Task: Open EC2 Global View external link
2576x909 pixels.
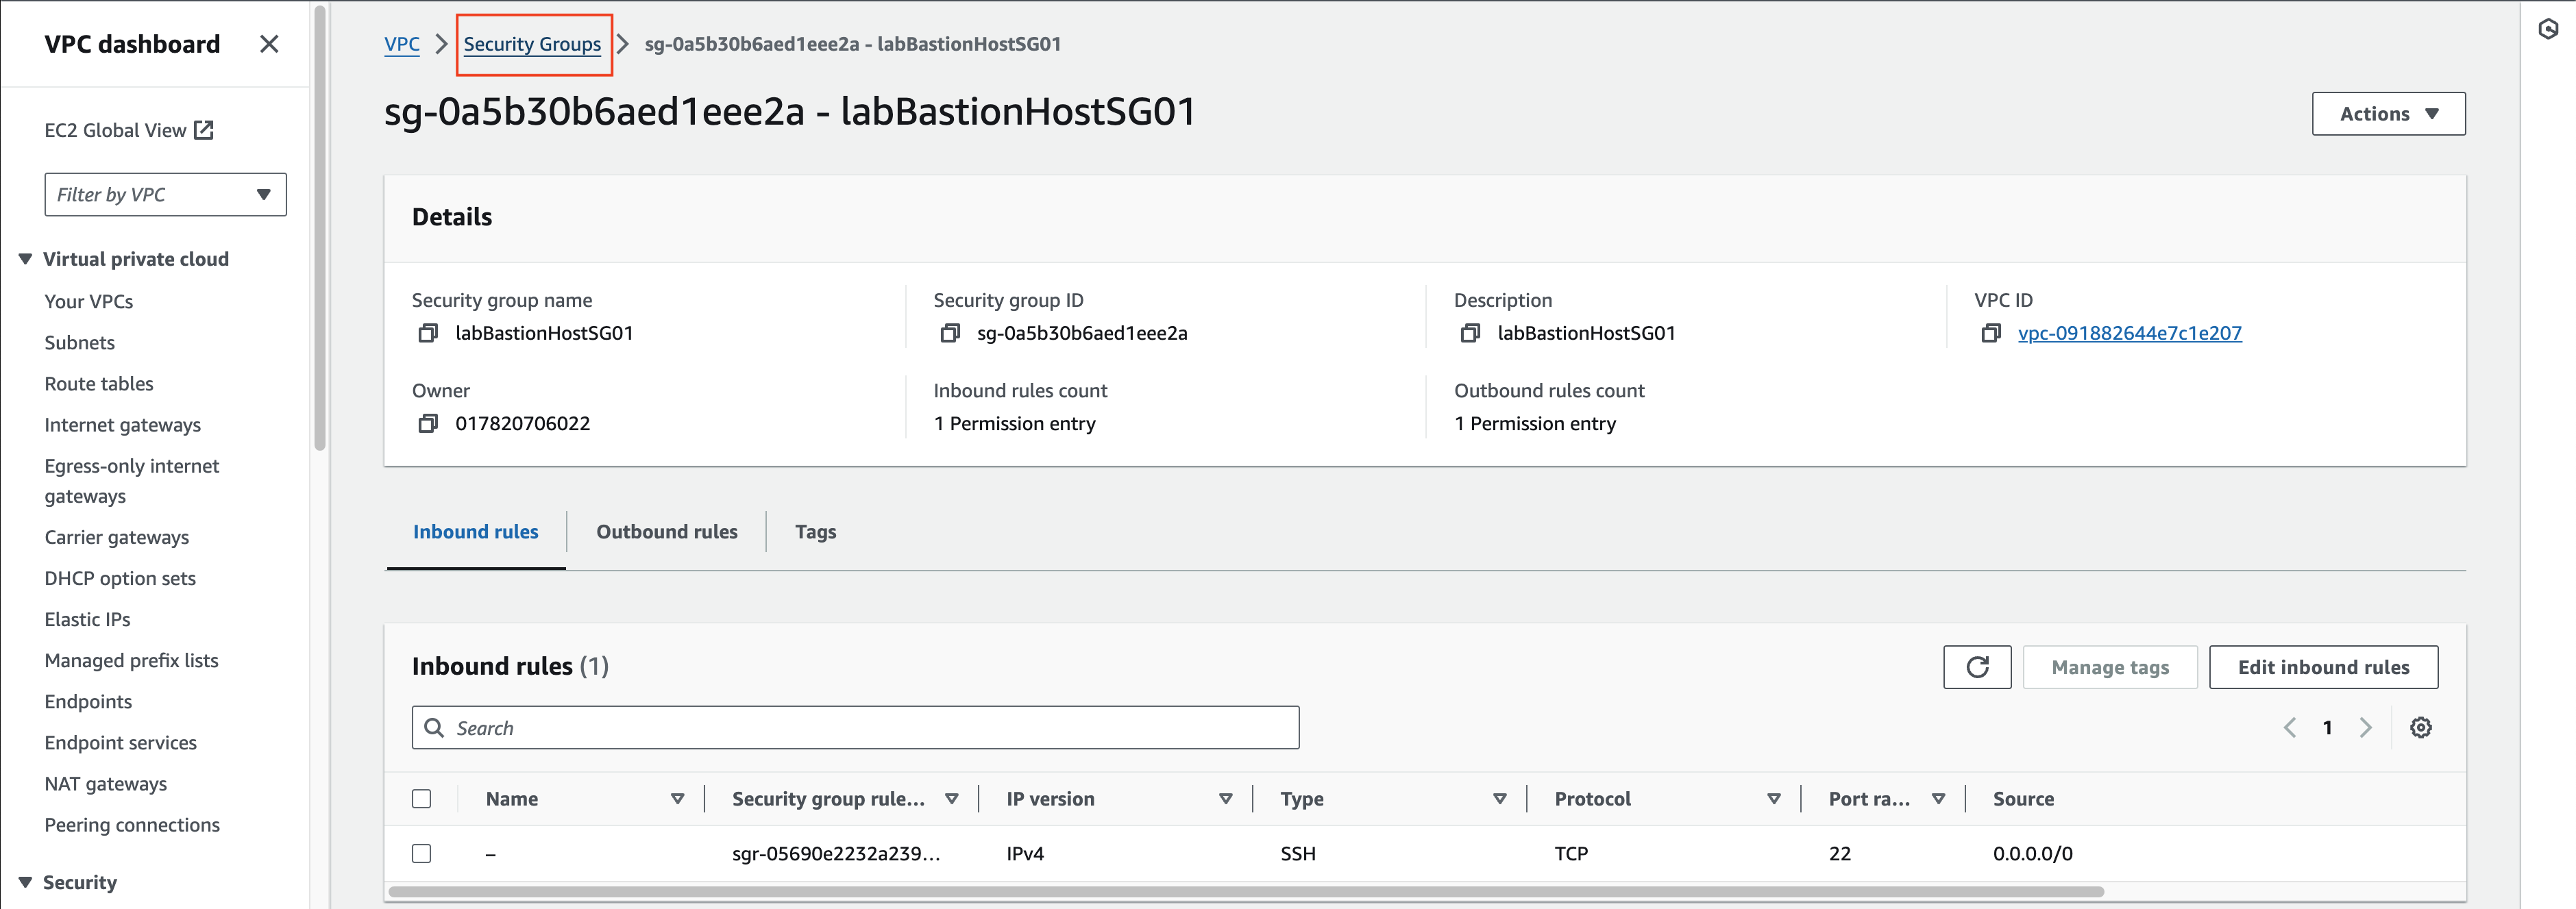Action: click(129, 130)
